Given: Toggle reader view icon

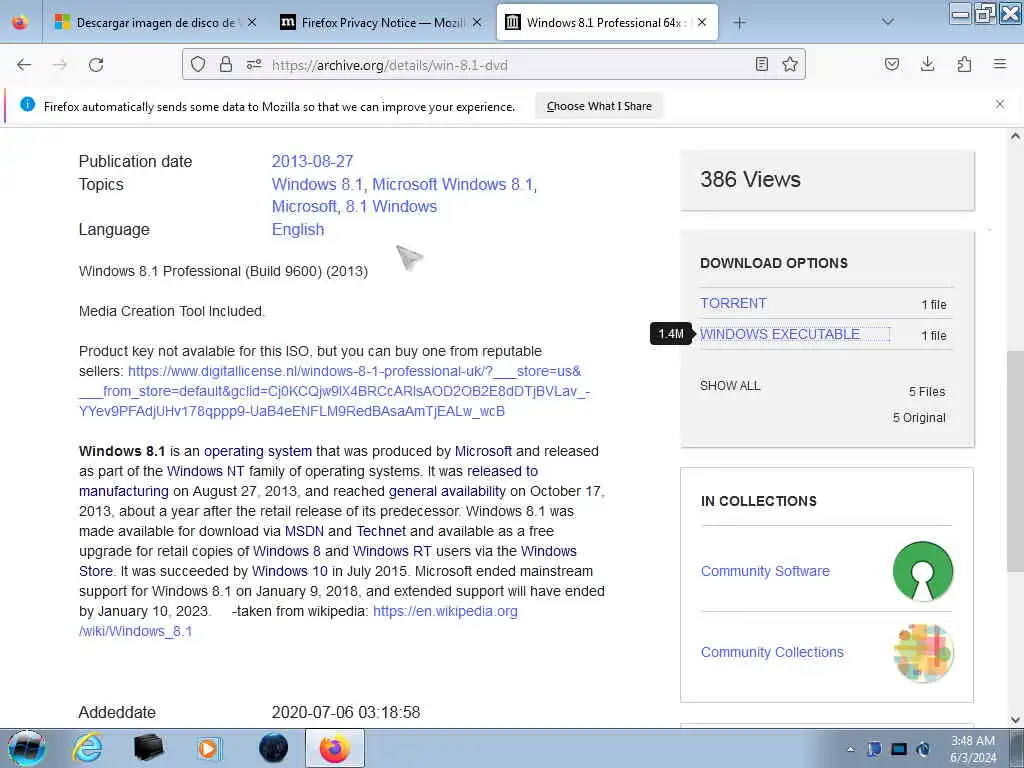Looking at the screenshot, I should point(761,64).
